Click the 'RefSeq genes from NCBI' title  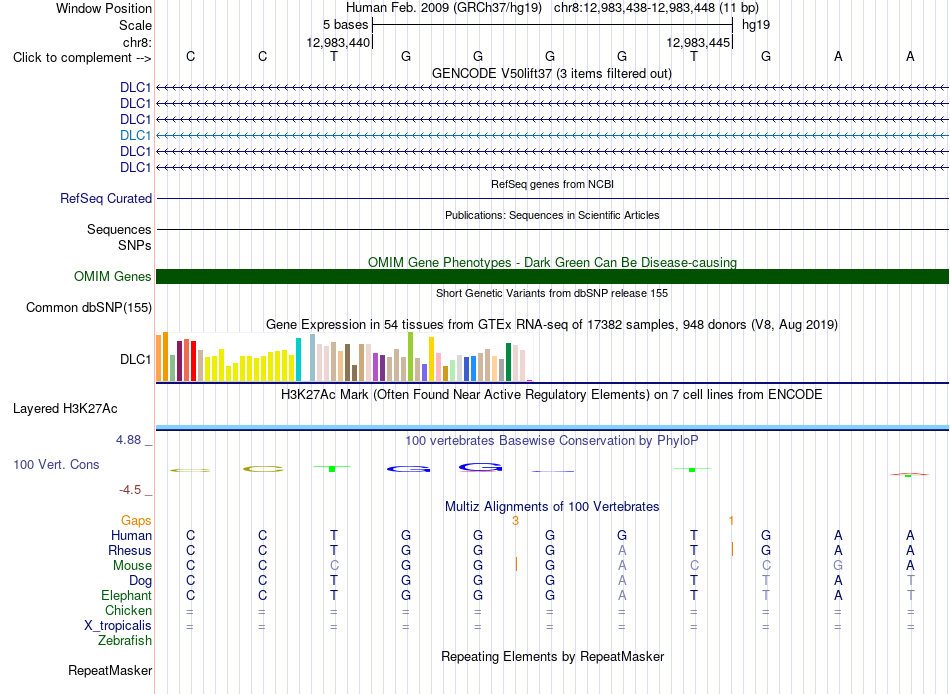tap(552, 184)
